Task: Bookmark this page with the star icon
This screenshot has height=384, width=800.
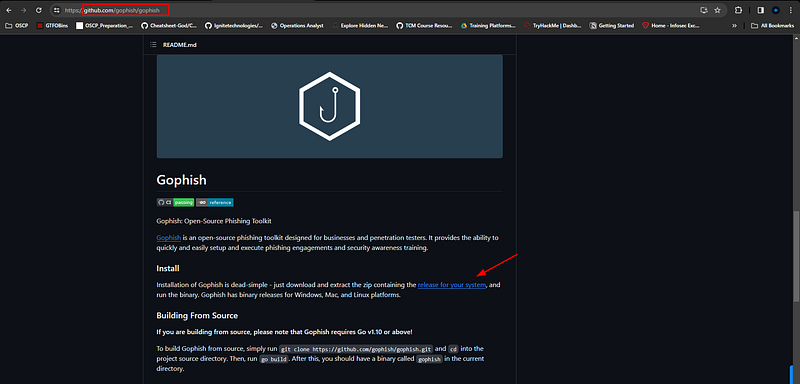Action: (x=717, y=10)
